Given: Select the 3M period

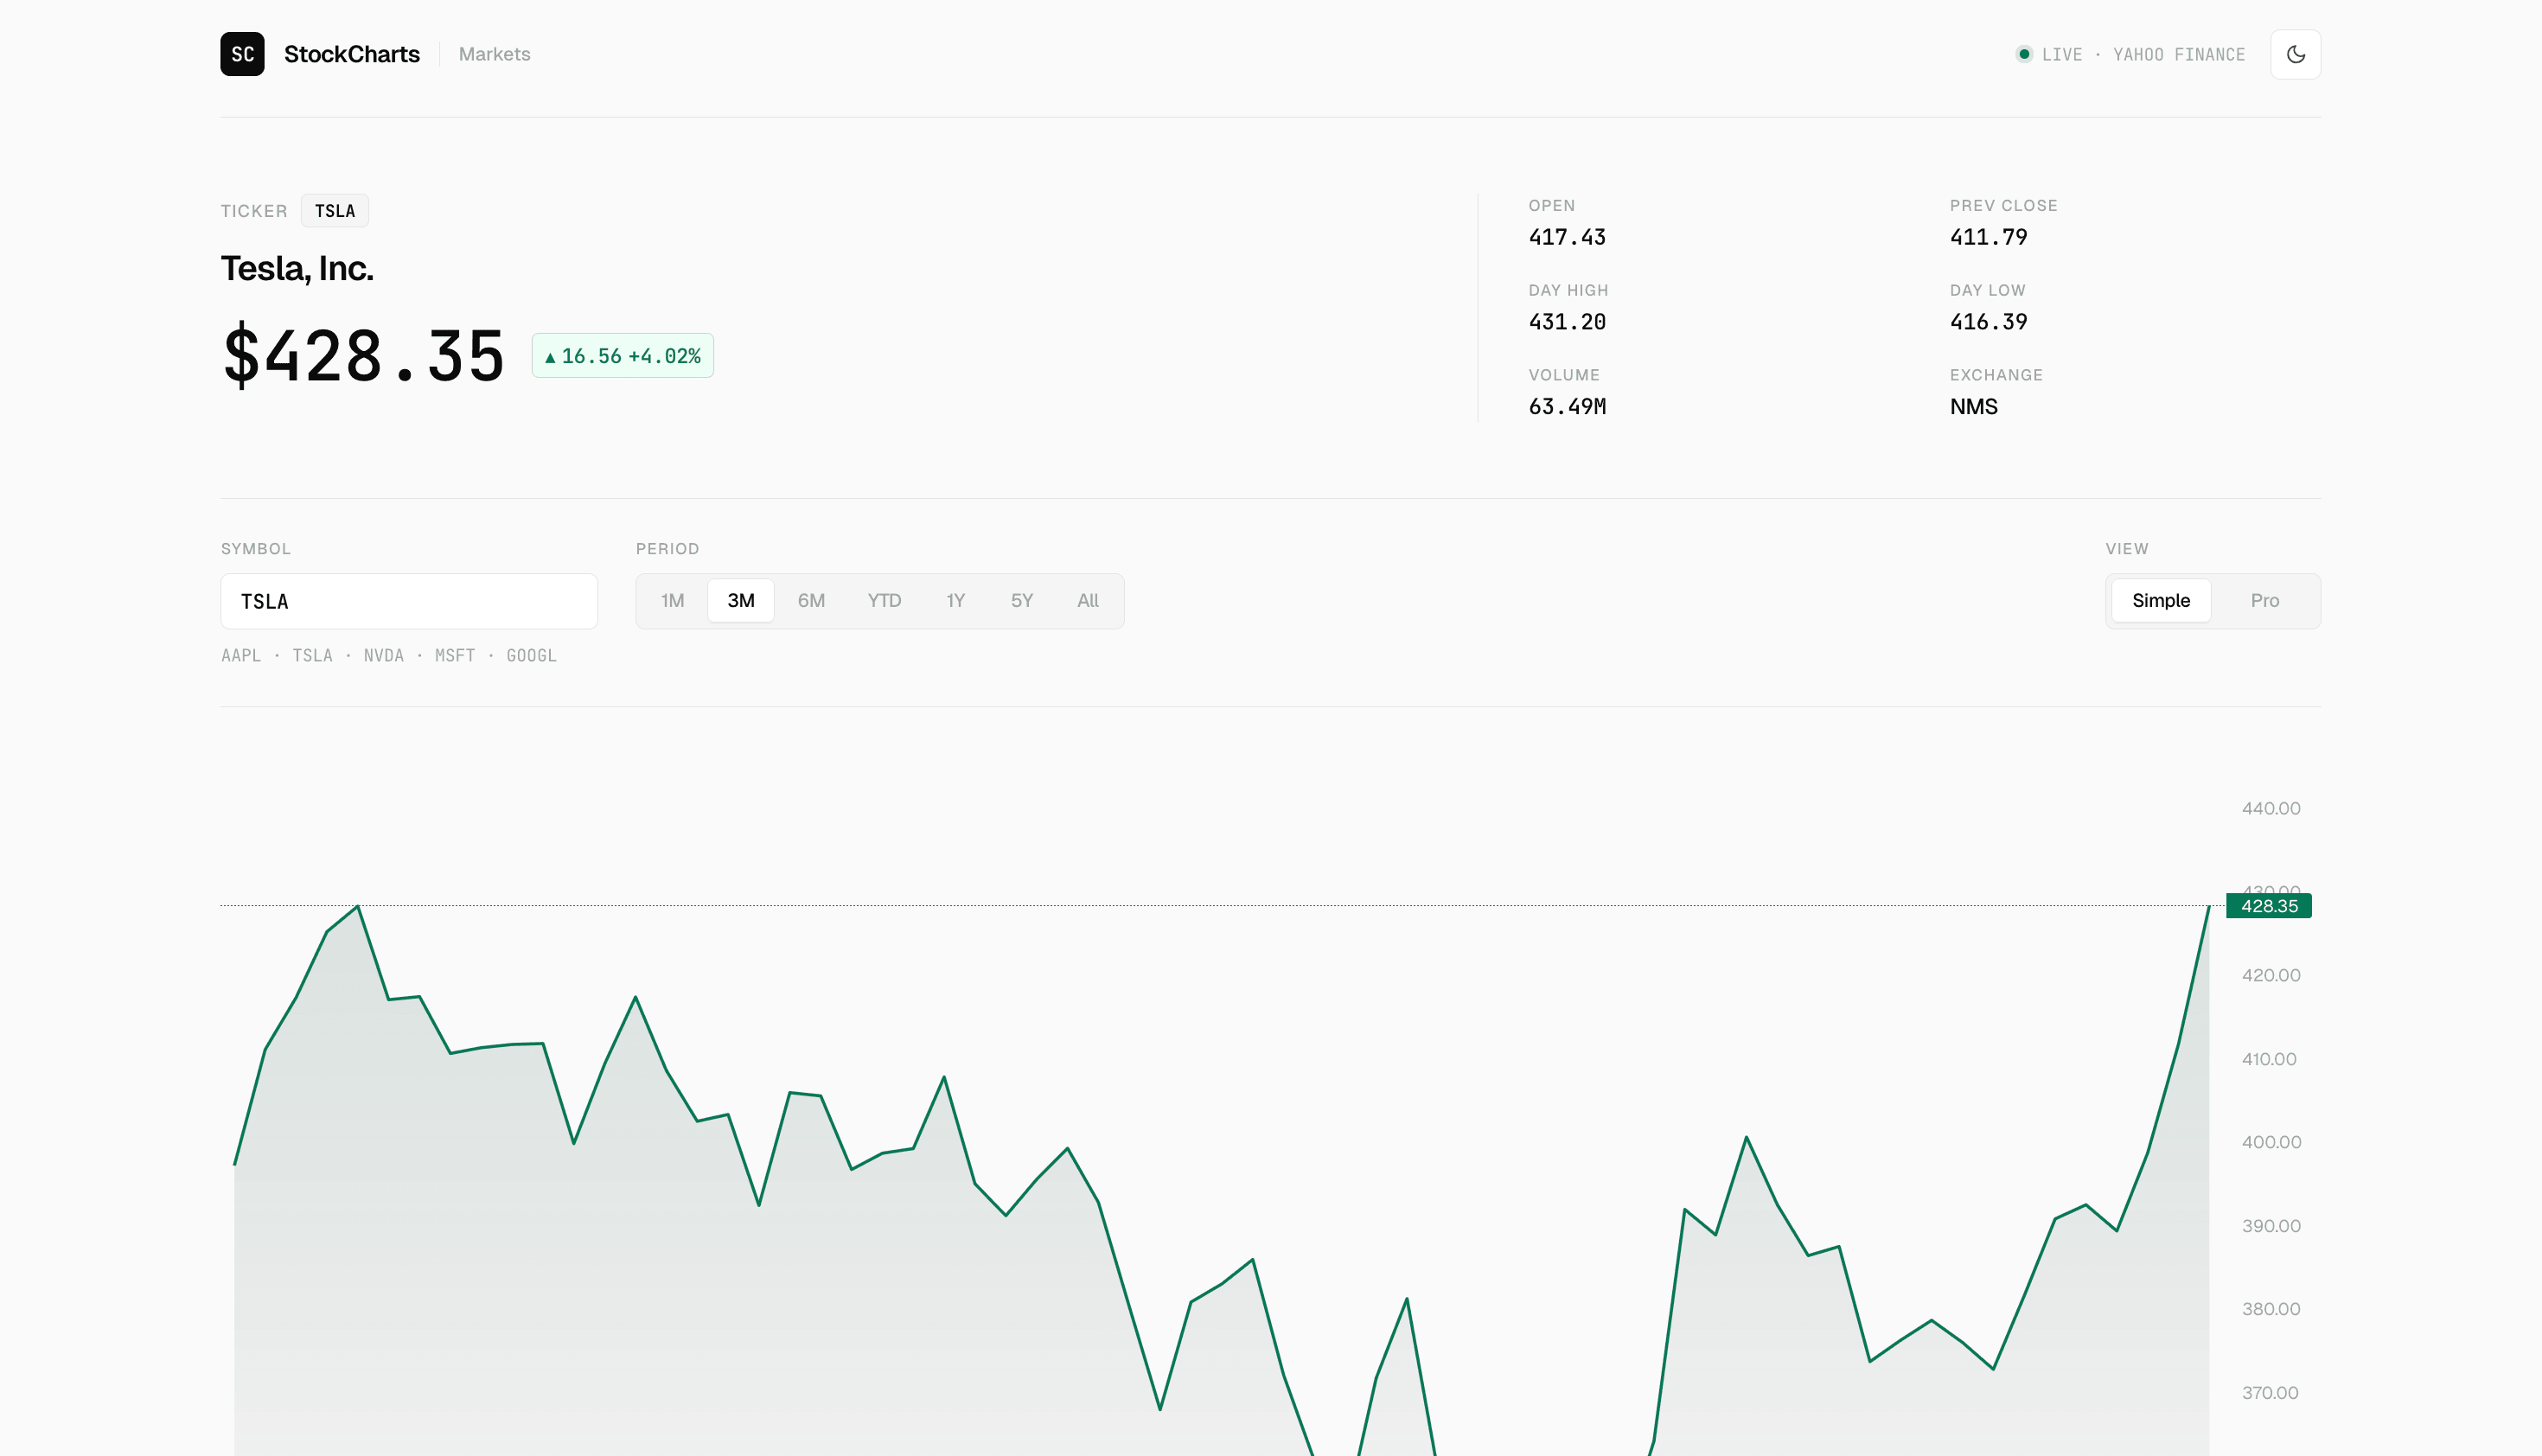Looking at the screenshot, I should point(741,600).
